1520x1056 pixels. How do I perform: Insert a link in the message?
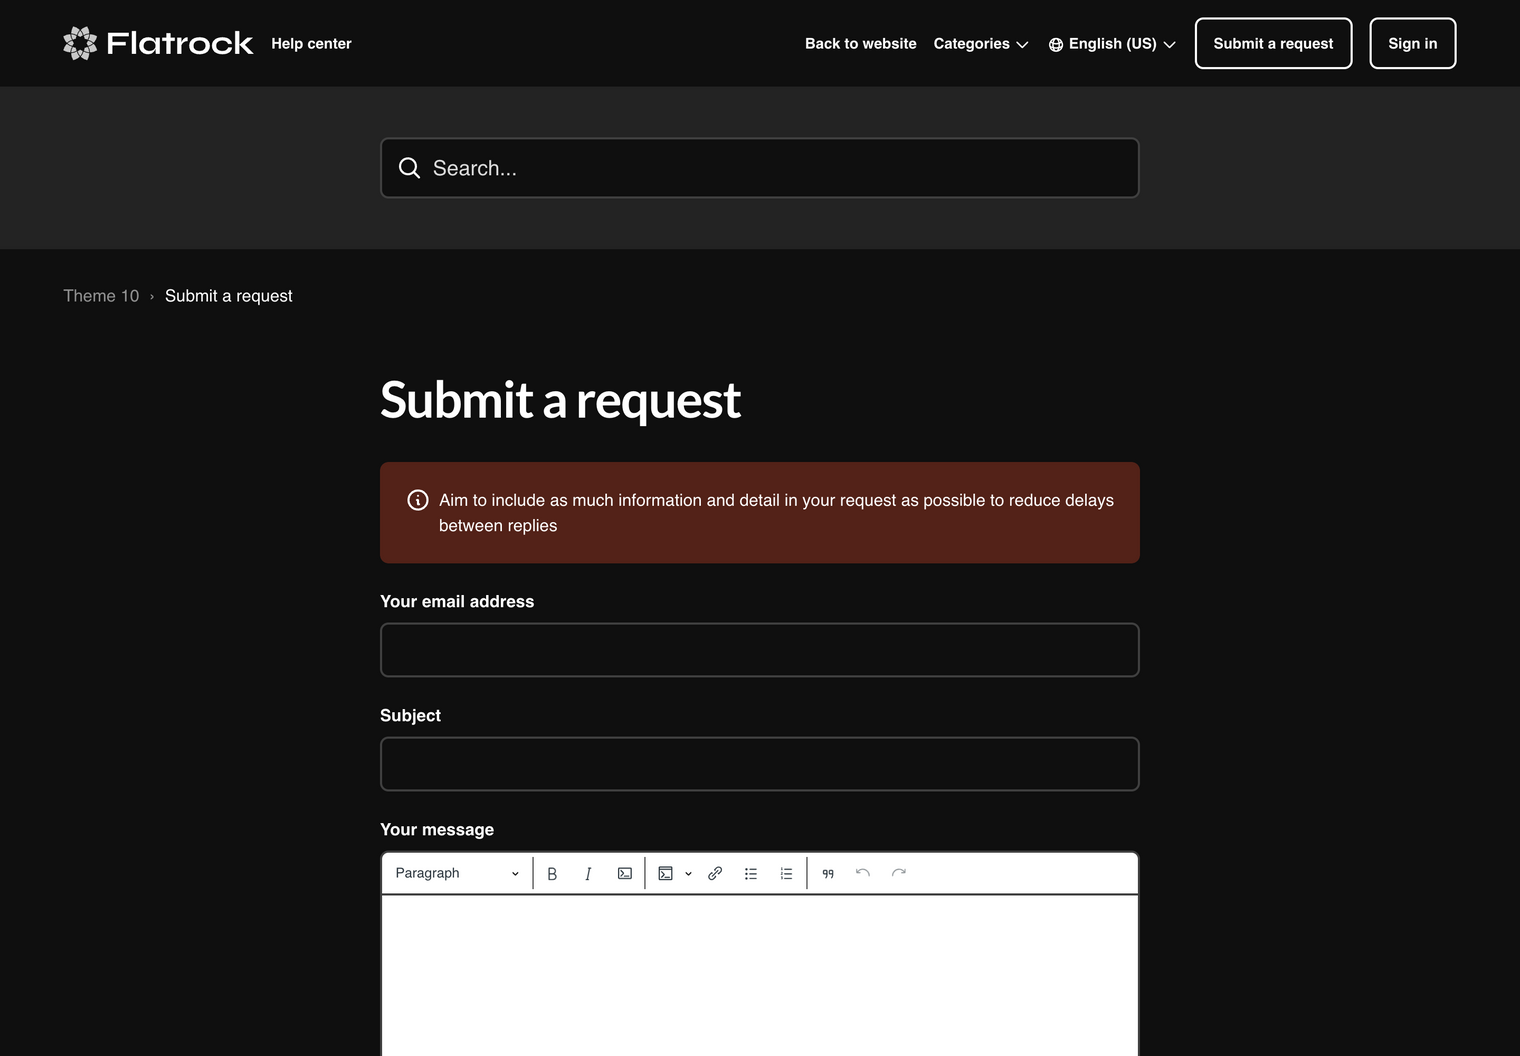(715, 874)
